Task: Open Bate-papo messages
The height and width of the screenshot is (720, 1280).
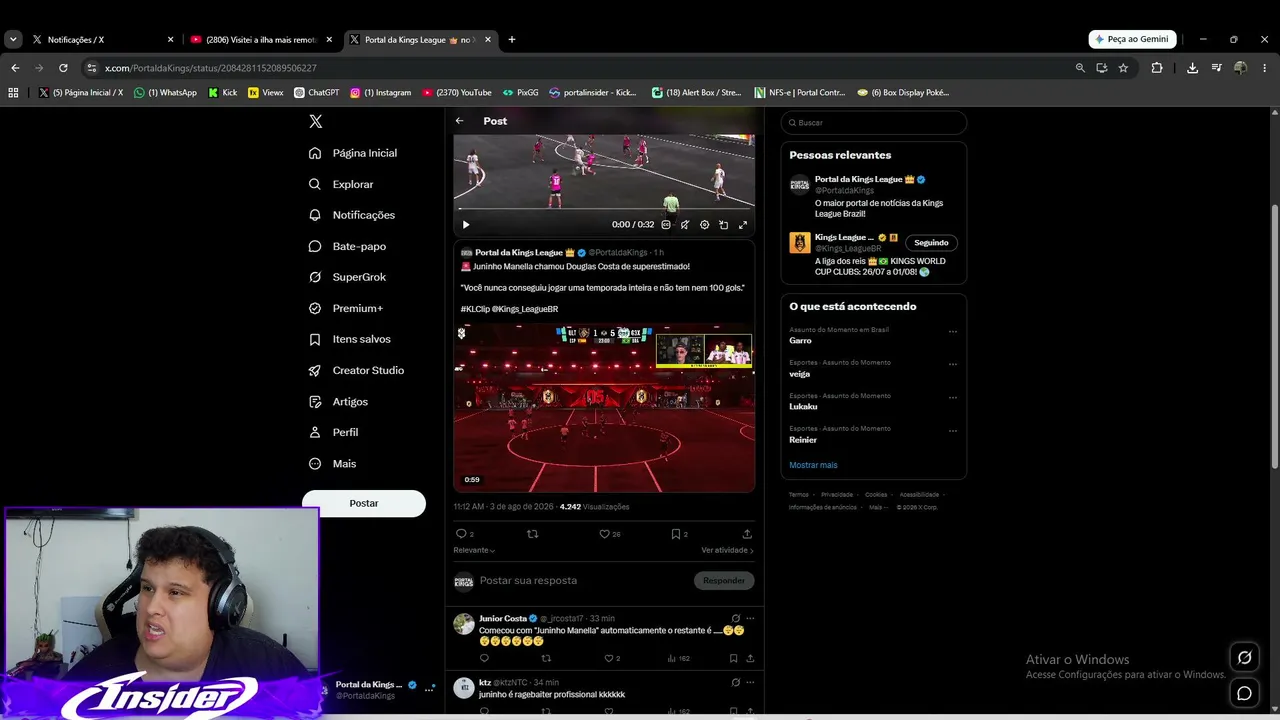Action: tap(348, 246)
